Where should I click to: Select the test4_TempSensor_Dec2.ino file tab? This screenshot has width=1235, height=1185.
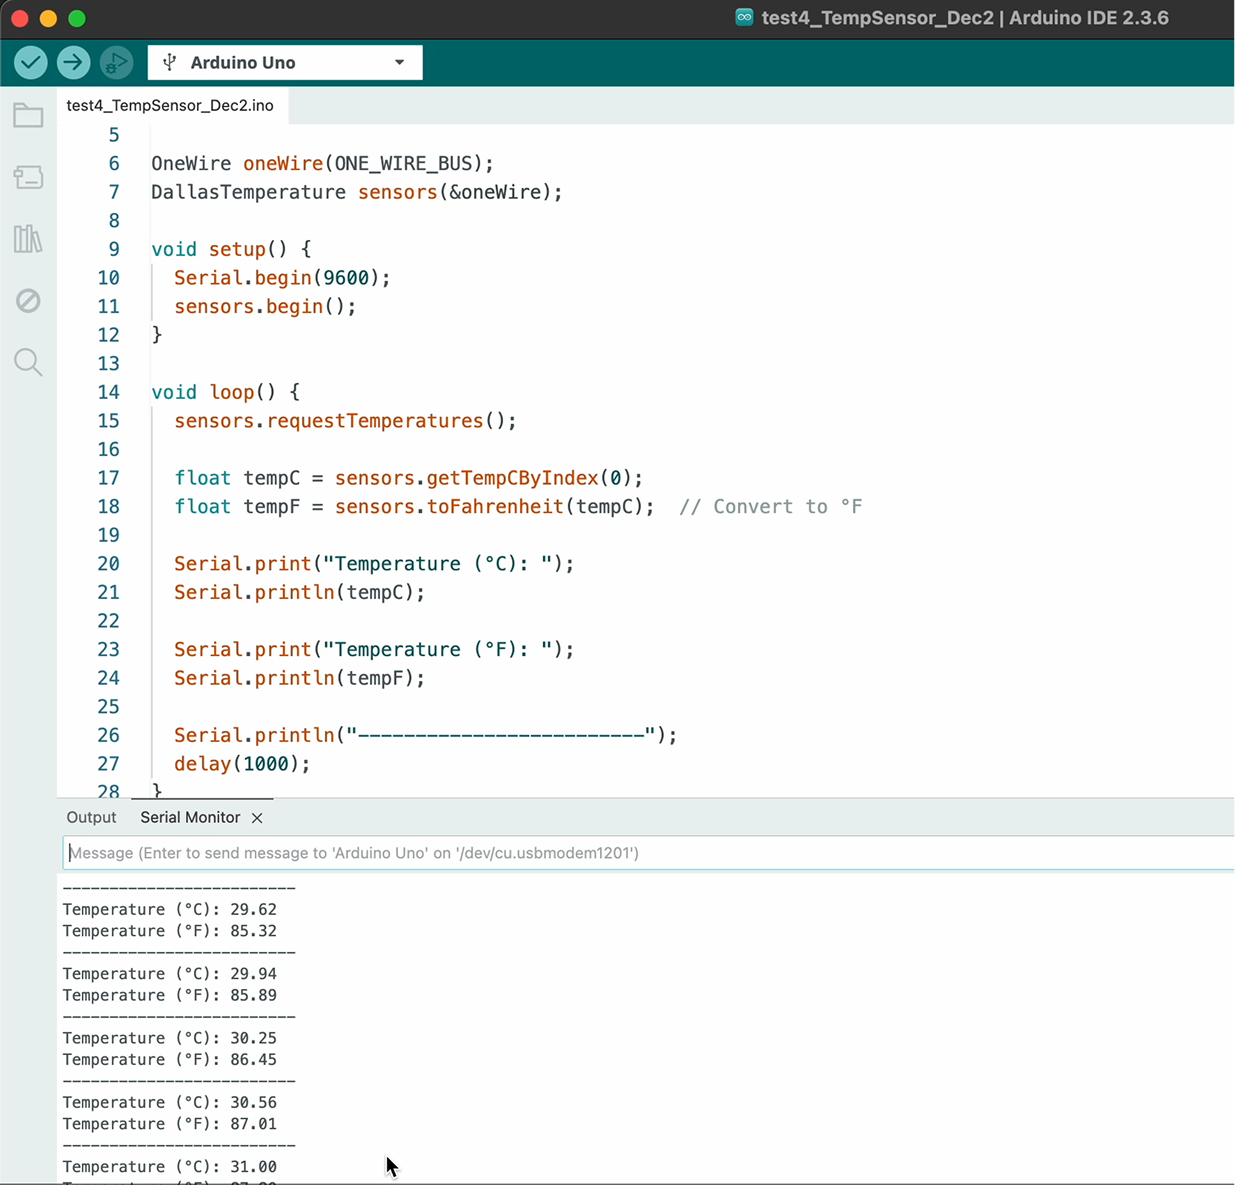point(170,106)
